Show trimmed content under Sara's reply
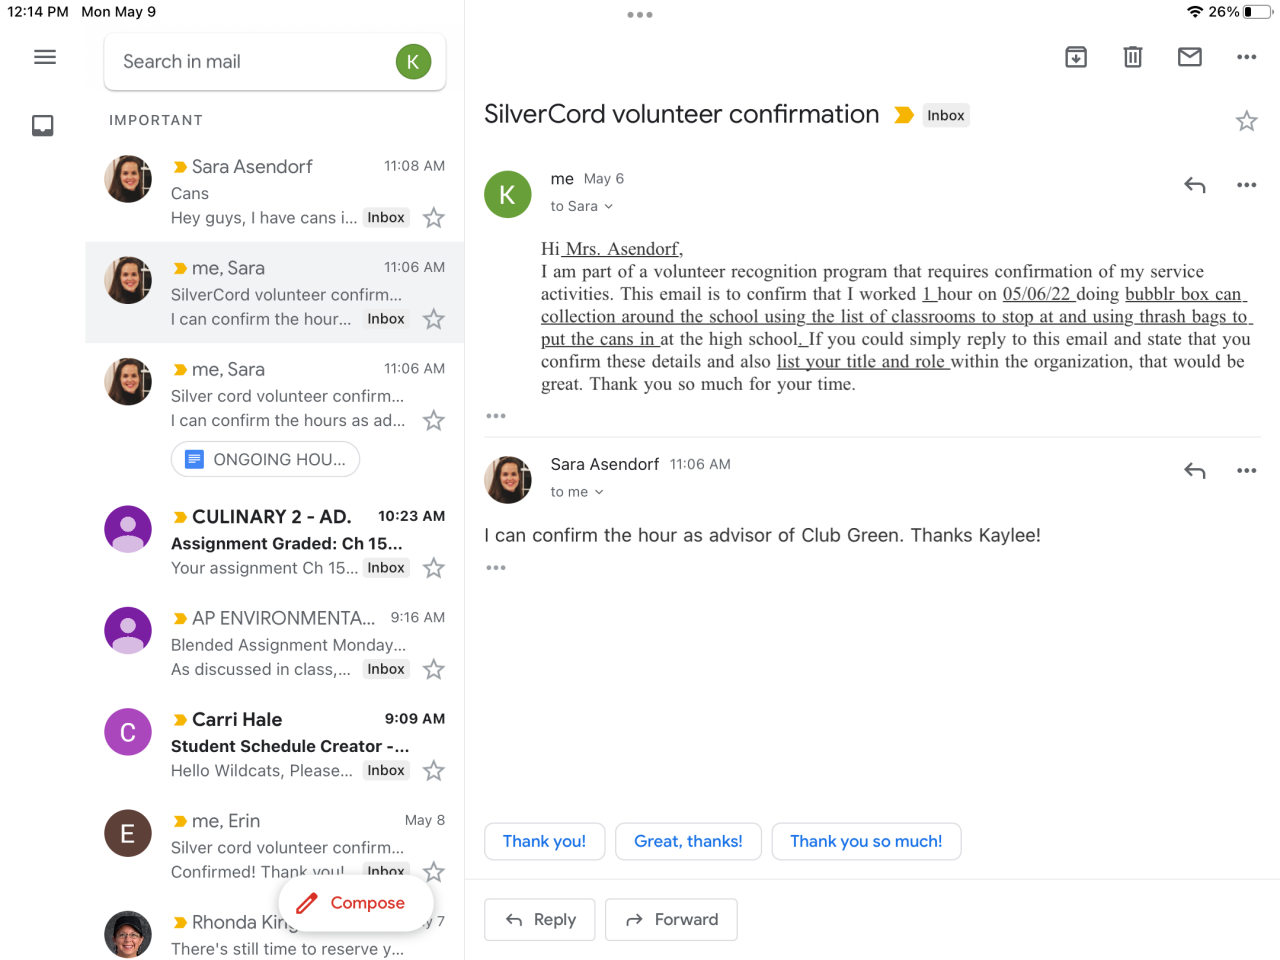This screenshot has height=960, width=1280. coord(496,568)
